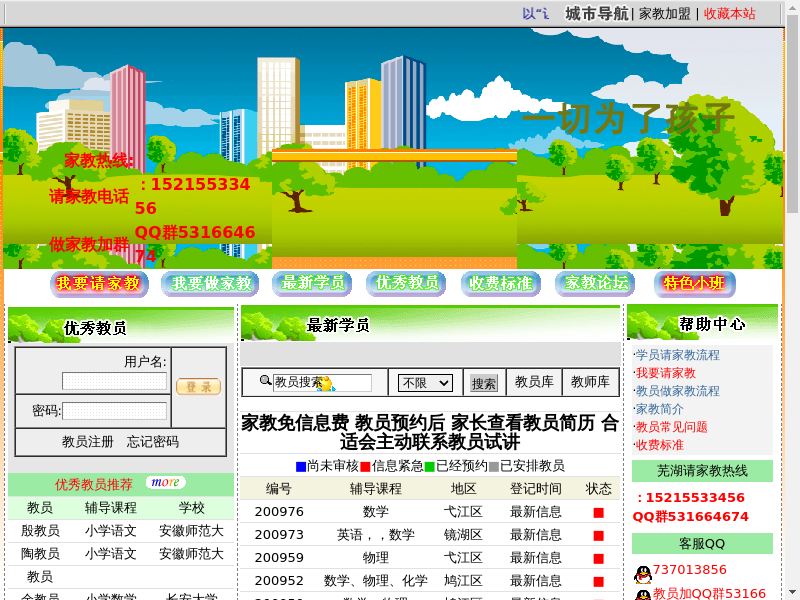This screenshot has height=600, width=800.
Task: Open 最新学员 navigation button
Action: click(x=312, y=284)
